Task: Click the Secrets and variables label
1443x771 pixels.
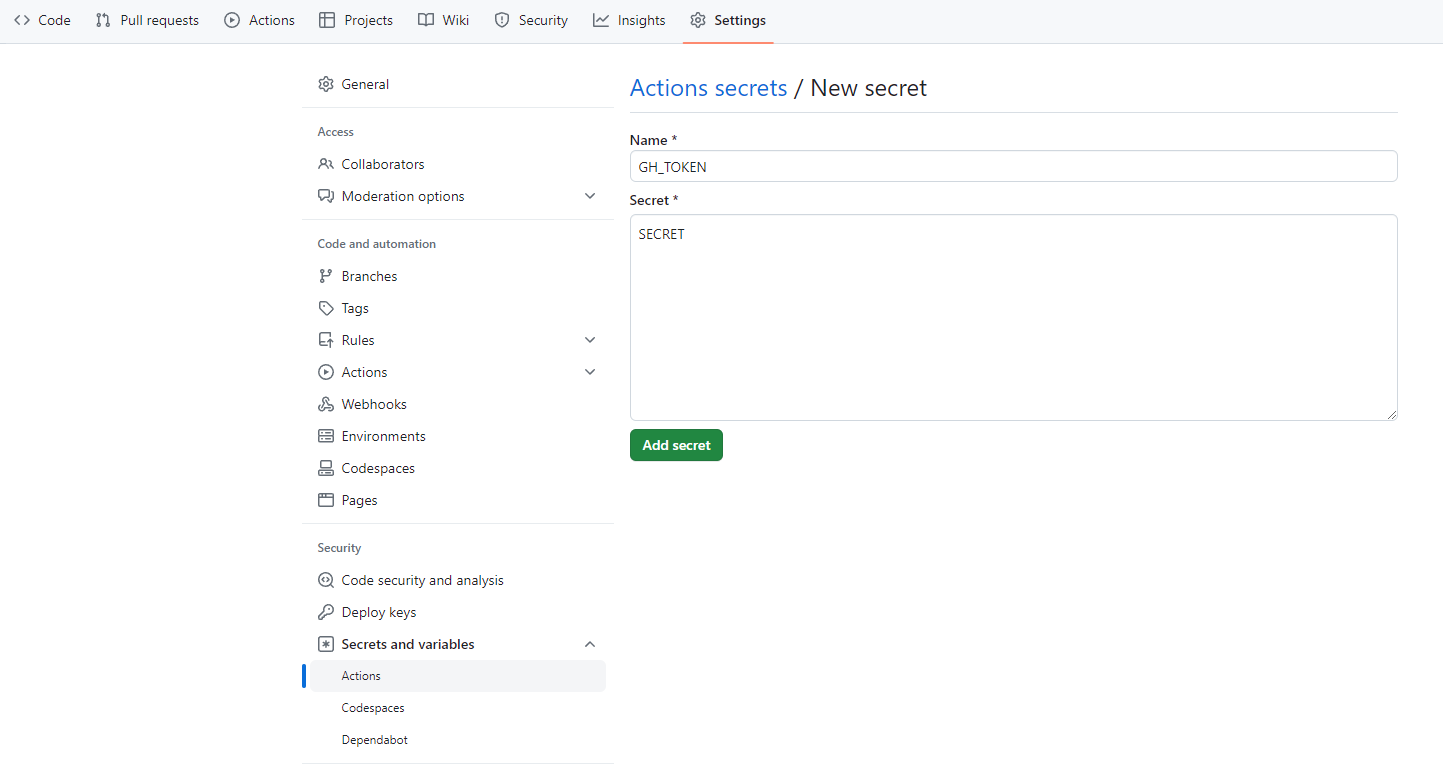Action: 408,644
